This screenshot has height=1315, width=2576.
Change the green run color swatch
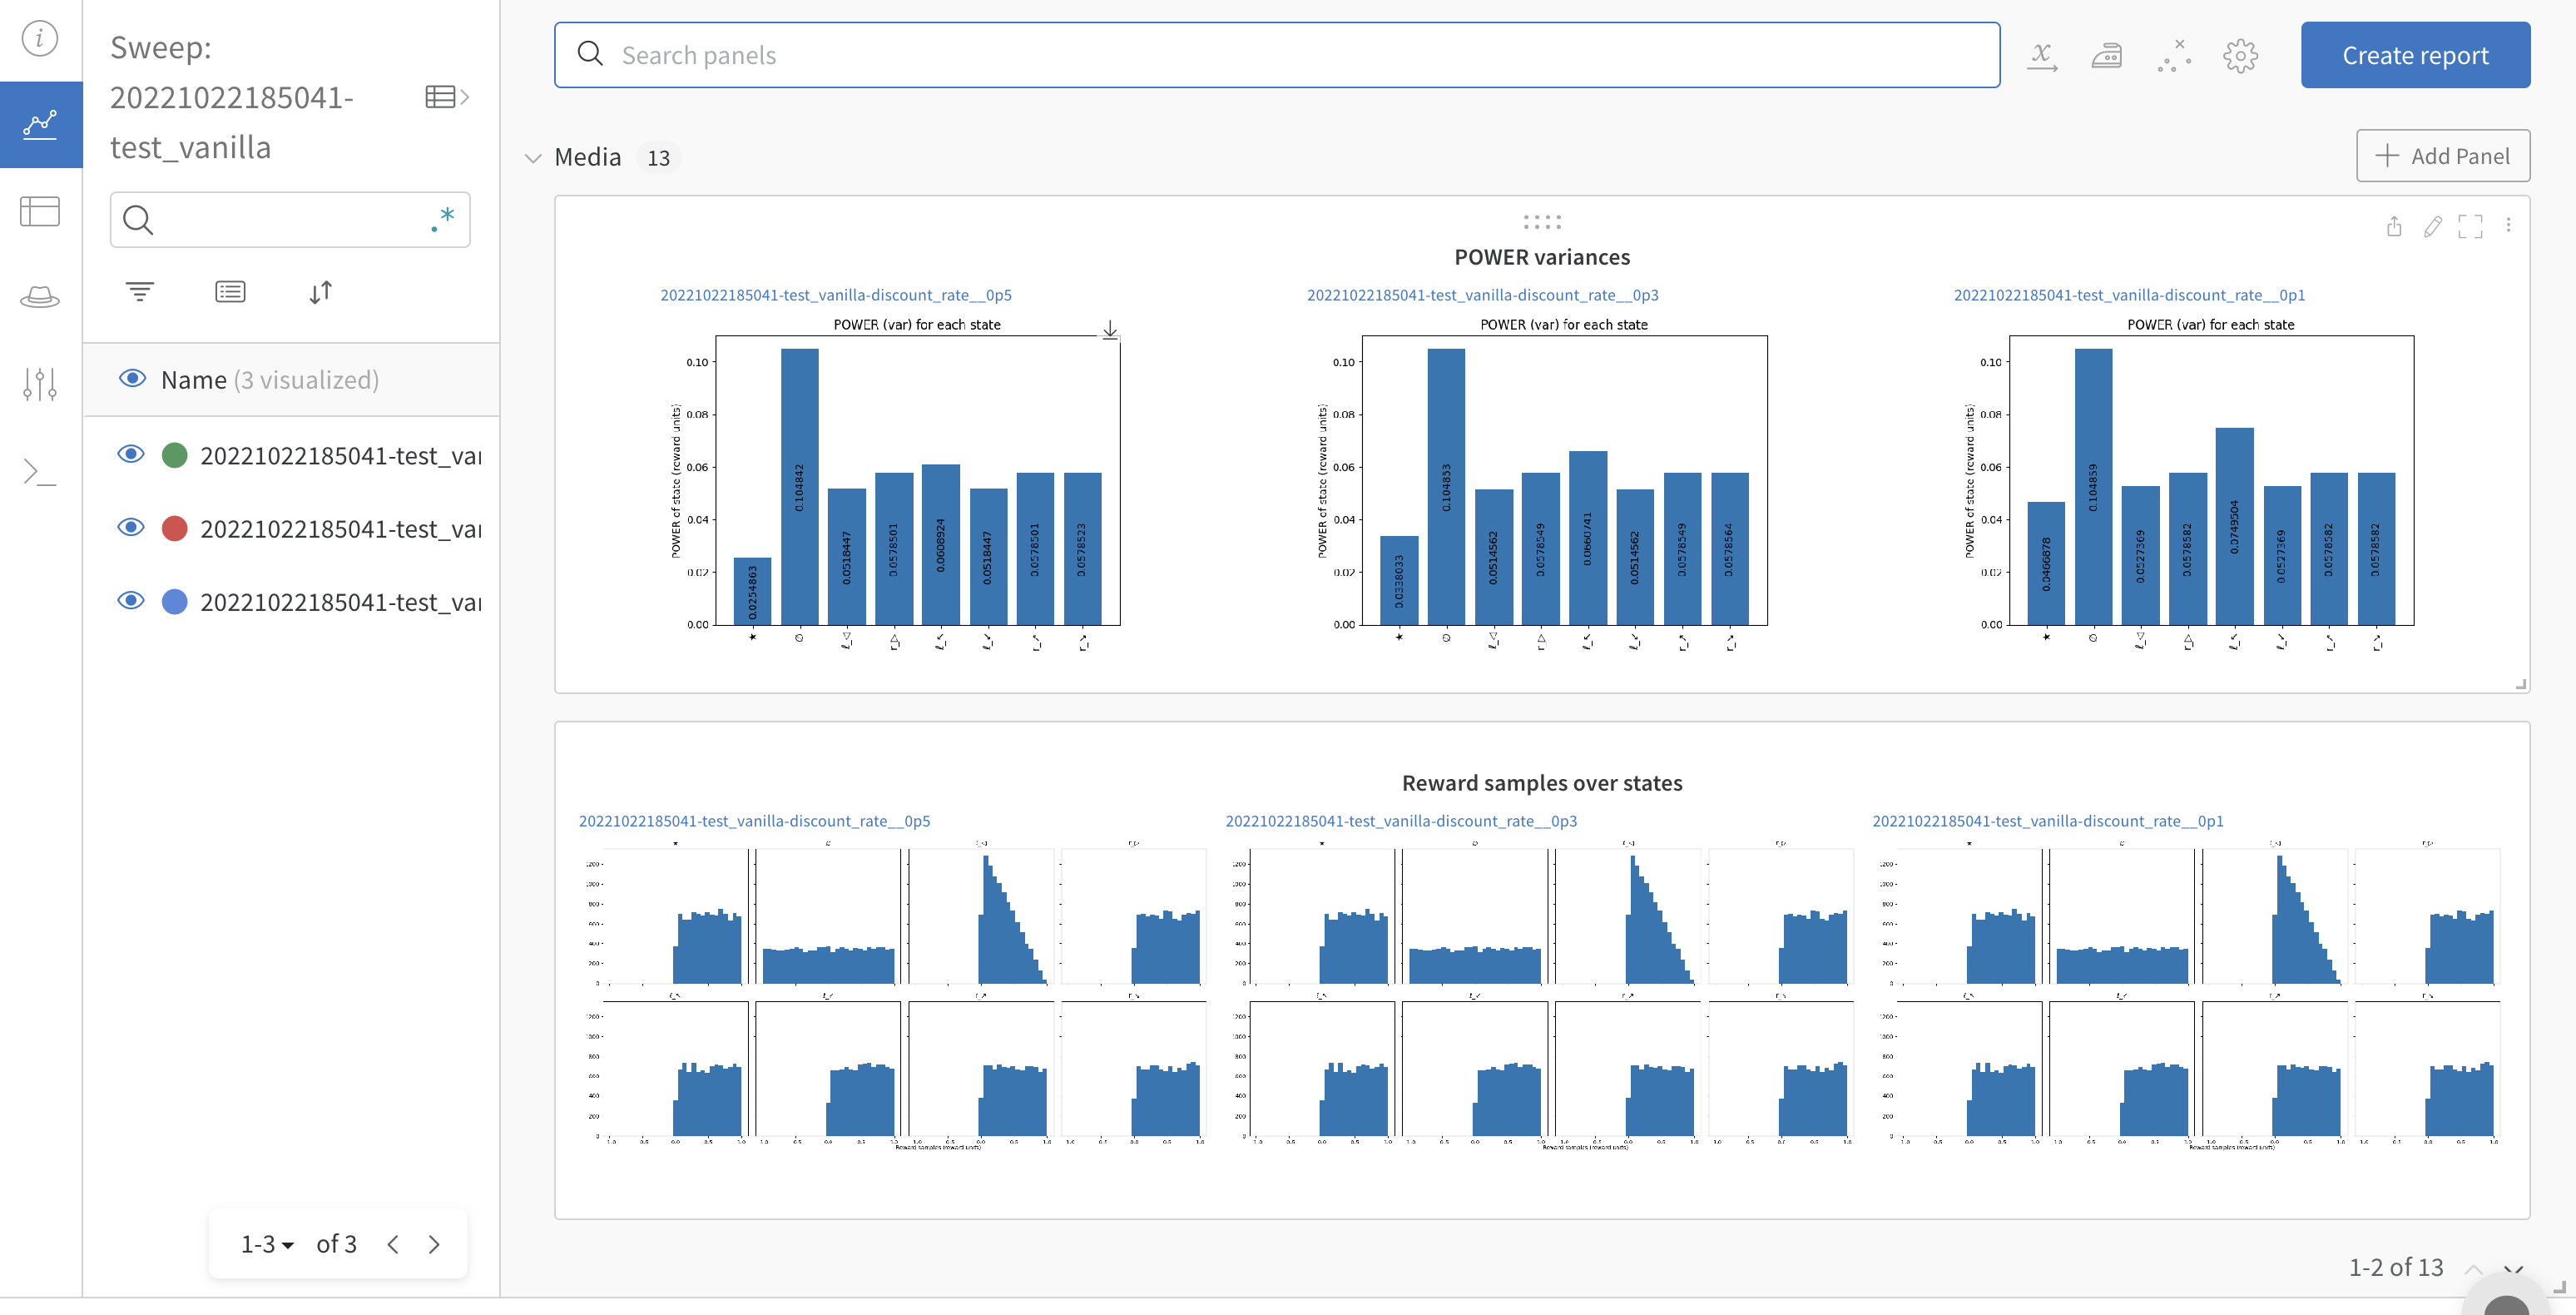[x=175, y=455]
